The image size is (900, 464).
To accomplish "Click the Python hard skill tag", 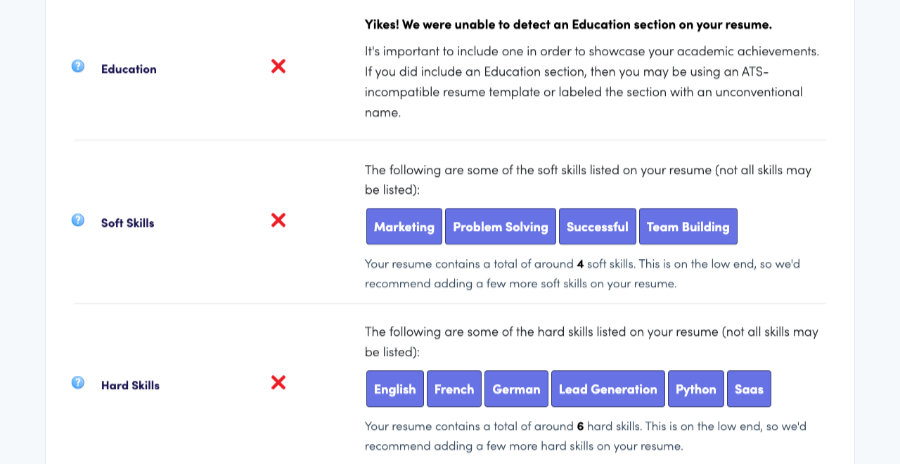I will pos(696,389).
